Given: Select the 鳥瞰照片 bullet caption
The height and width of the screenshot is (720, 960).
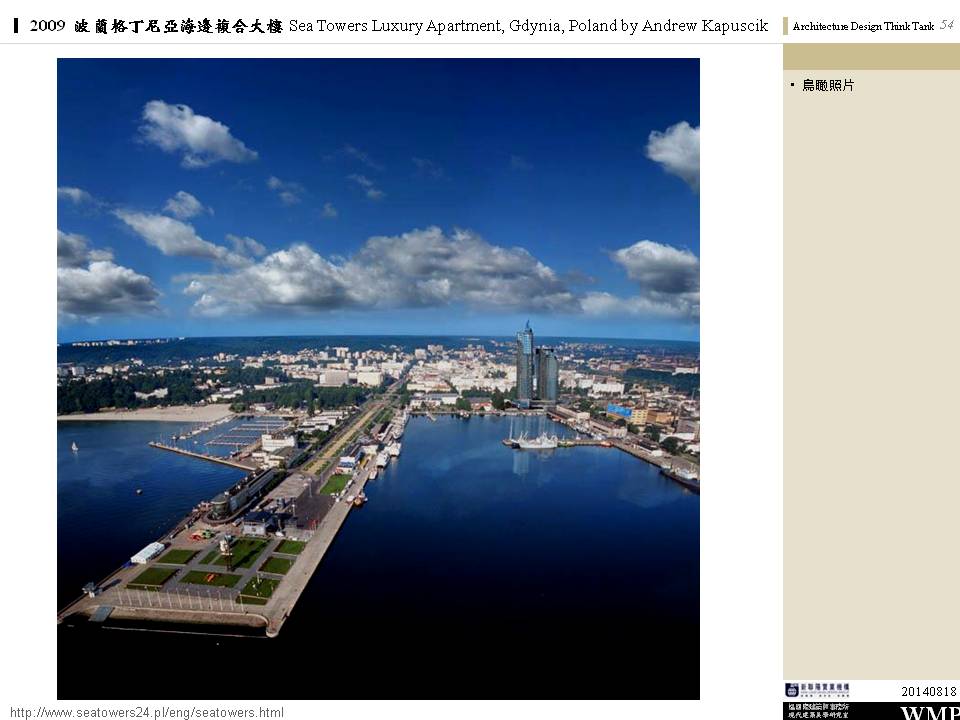Looking at the screenshot, I should (x=828, y=86).
